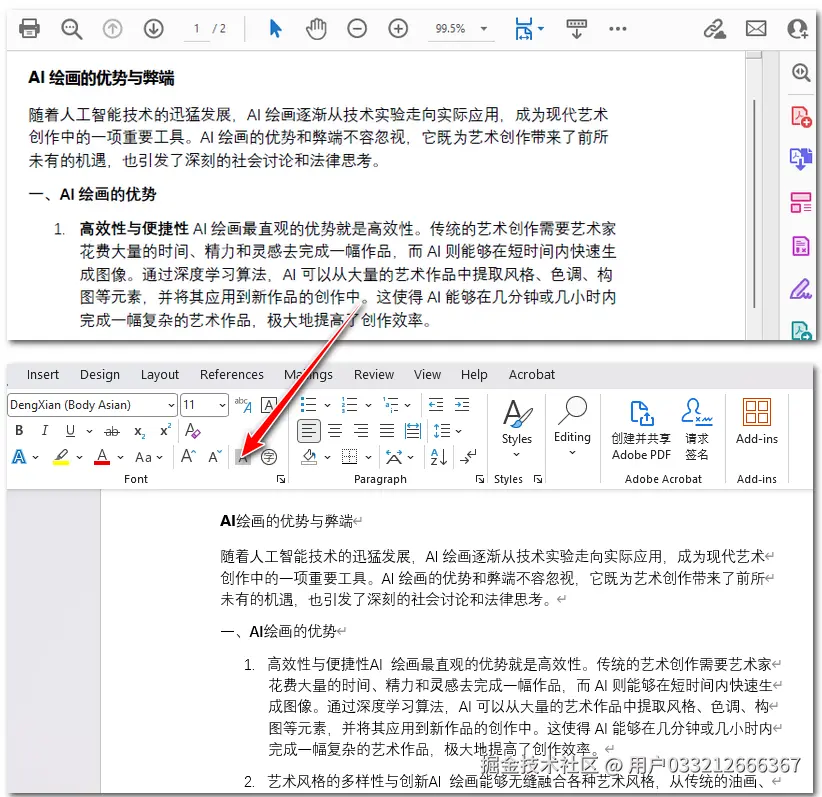The width and height of the screenshot is (822, 797).
Task: Decrease the paragraph indent
Action: (x=436, y=405)
